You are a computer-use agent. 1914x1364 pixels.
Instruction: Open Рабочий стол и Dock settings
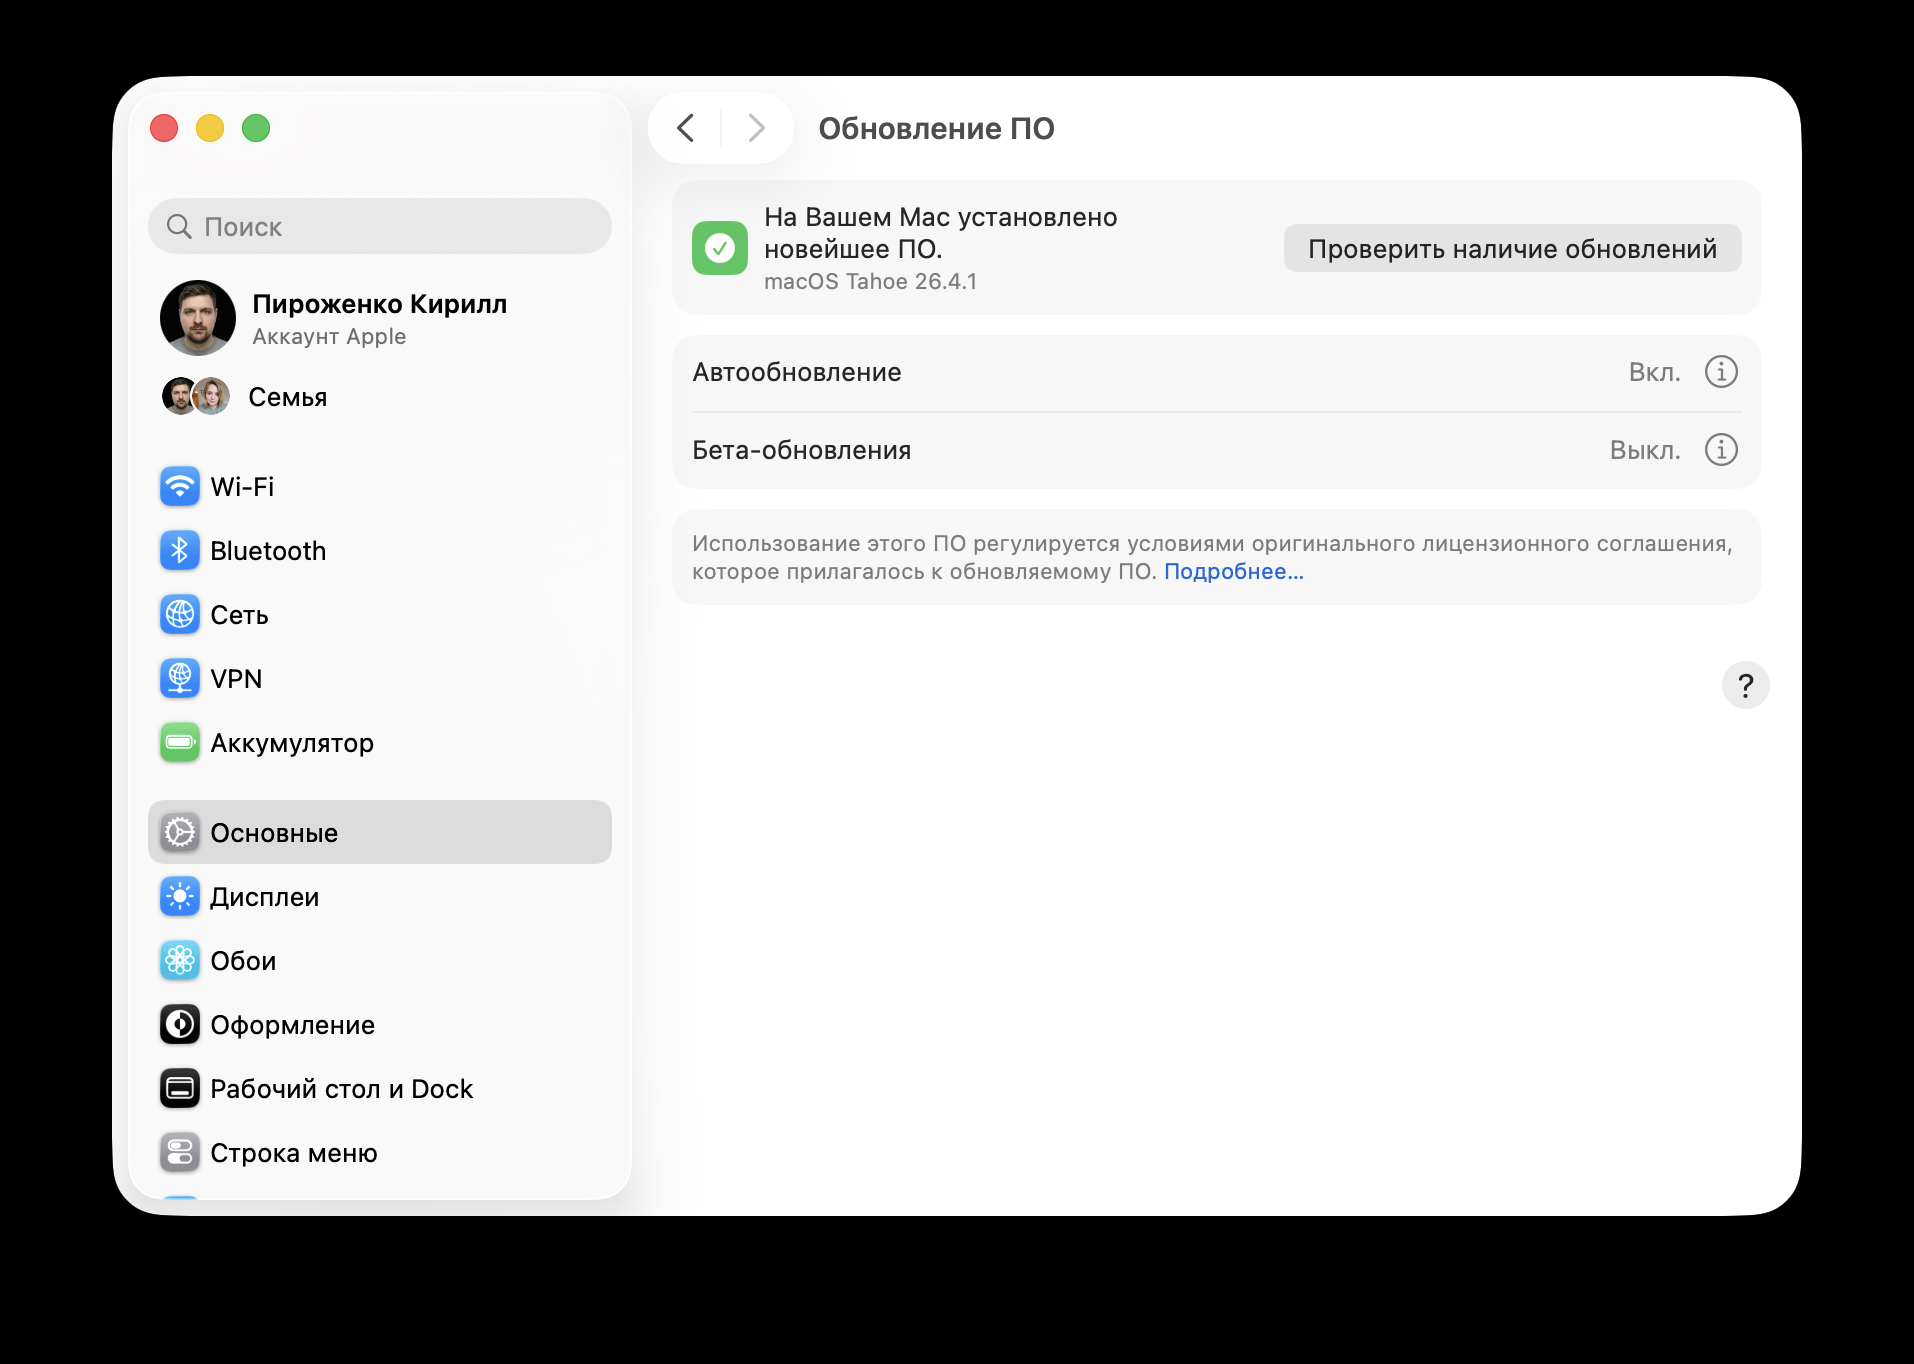tap(341, 1088)
